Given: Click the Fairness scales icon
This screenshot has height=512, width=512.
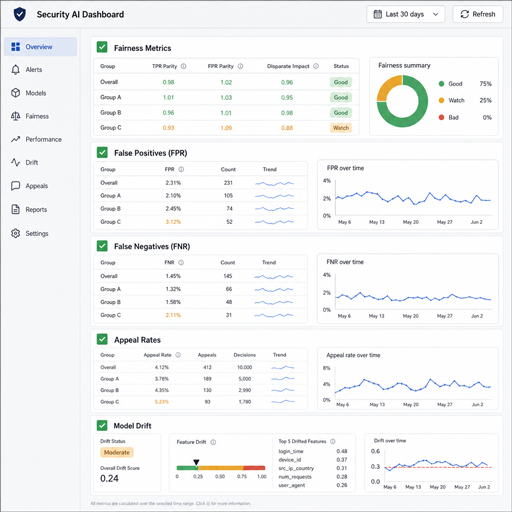Looking at the screenshot, I should click(x=15, y=116).
